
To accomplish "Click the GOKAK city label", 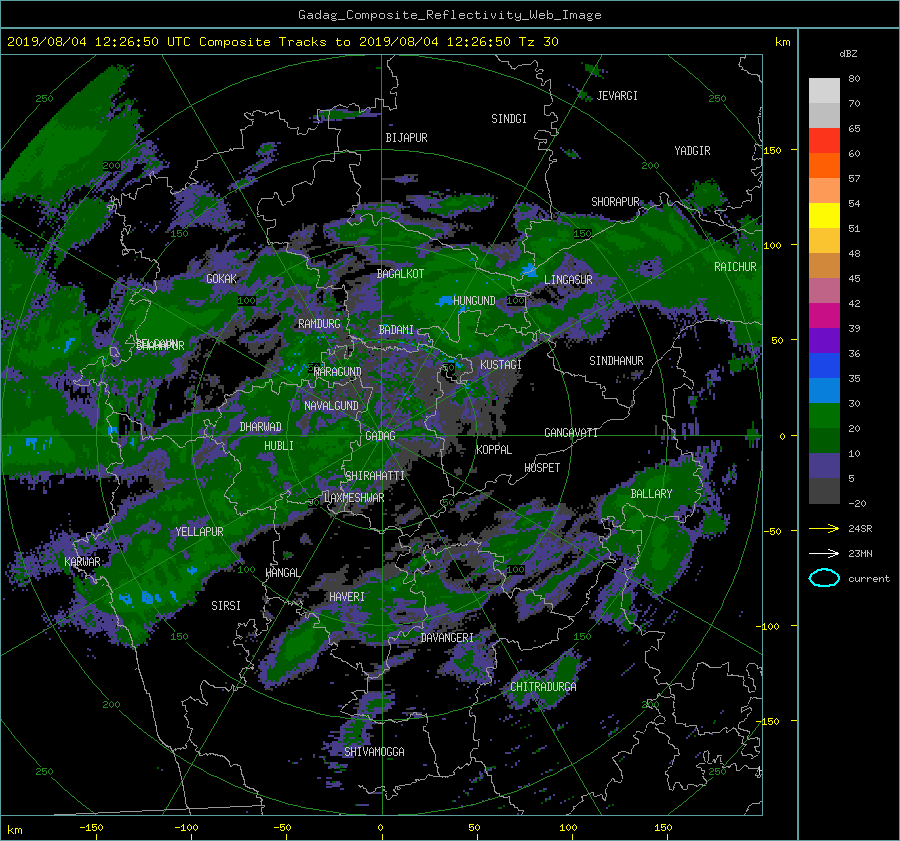I will tap(222, 279).
